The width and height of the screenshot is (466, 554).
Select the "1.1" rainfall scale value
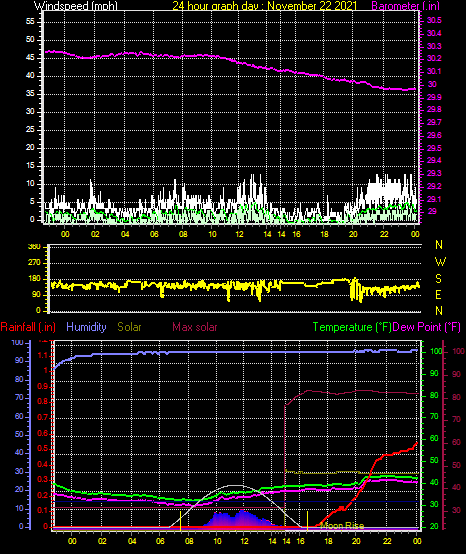click(x=43, y=355)
